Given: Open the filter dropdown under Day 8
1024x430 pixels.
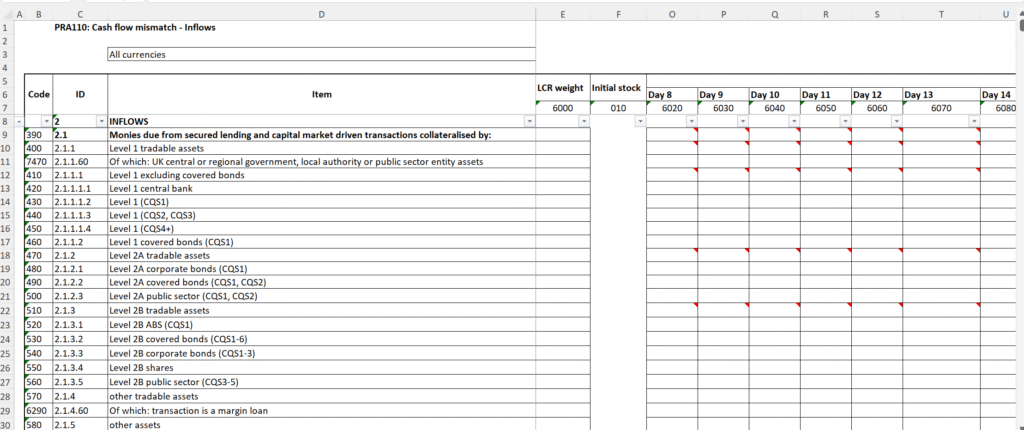Looking at the screenshot, I should click(x=691, y=121).
